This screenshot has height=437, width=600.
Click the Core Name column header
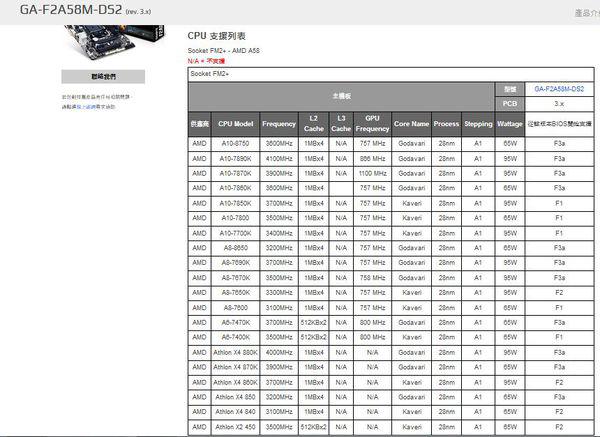click(411, 124)
